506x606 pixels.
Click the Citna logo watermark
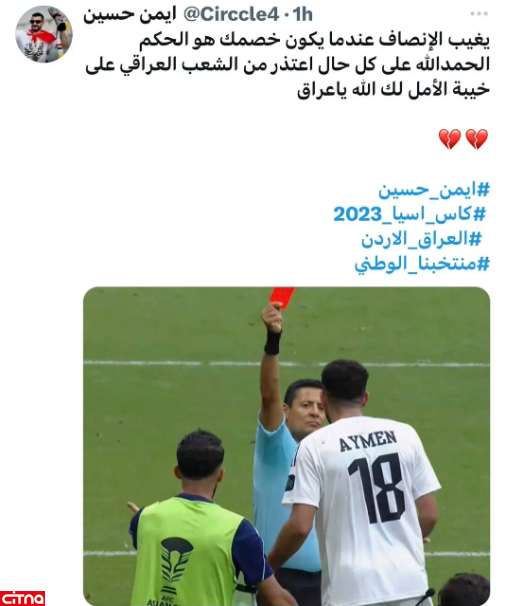click(22, 598)
